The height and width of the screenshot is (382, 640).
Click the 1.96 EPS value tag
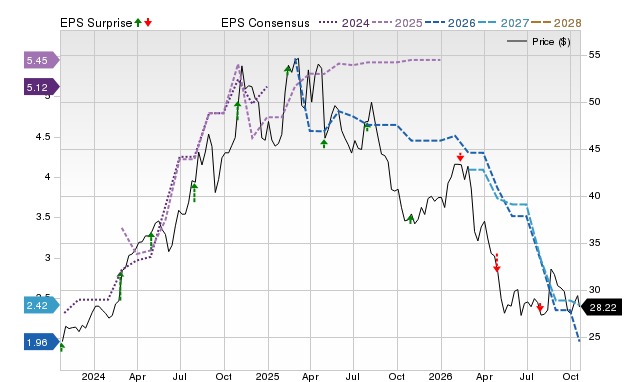(x=41, y=342)
